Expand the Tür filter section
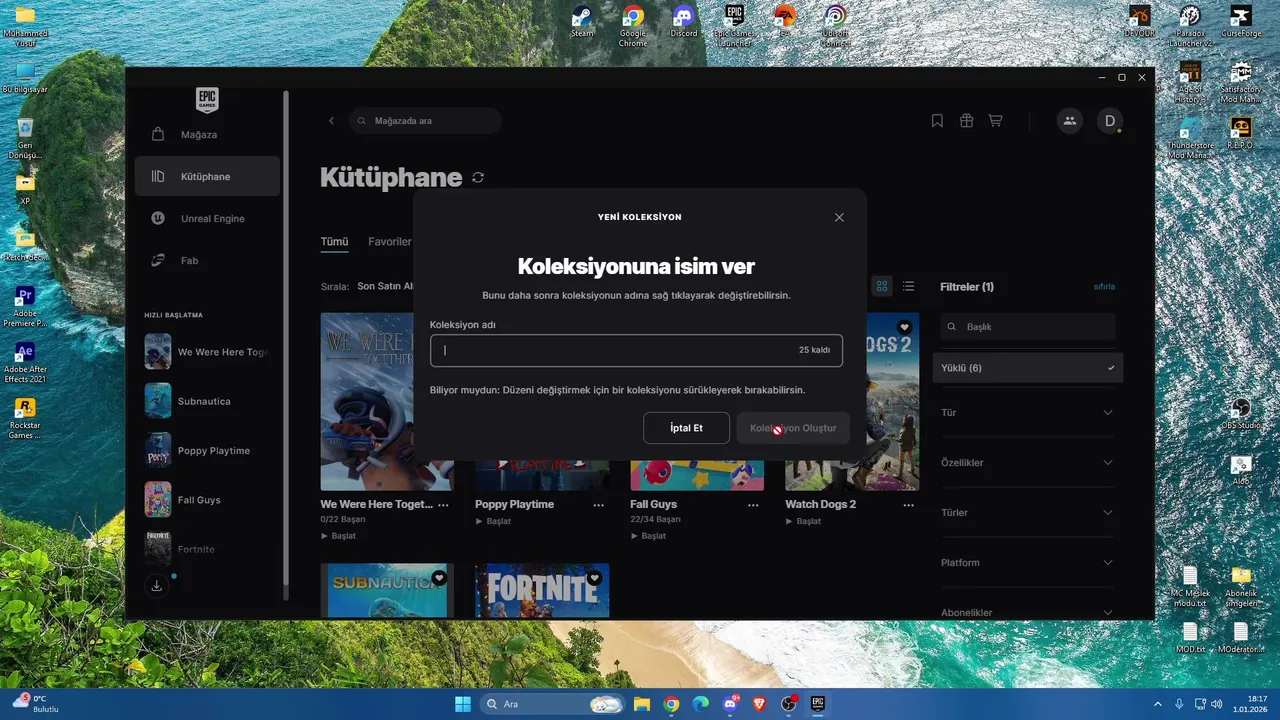 click(x=1027, y=412)
